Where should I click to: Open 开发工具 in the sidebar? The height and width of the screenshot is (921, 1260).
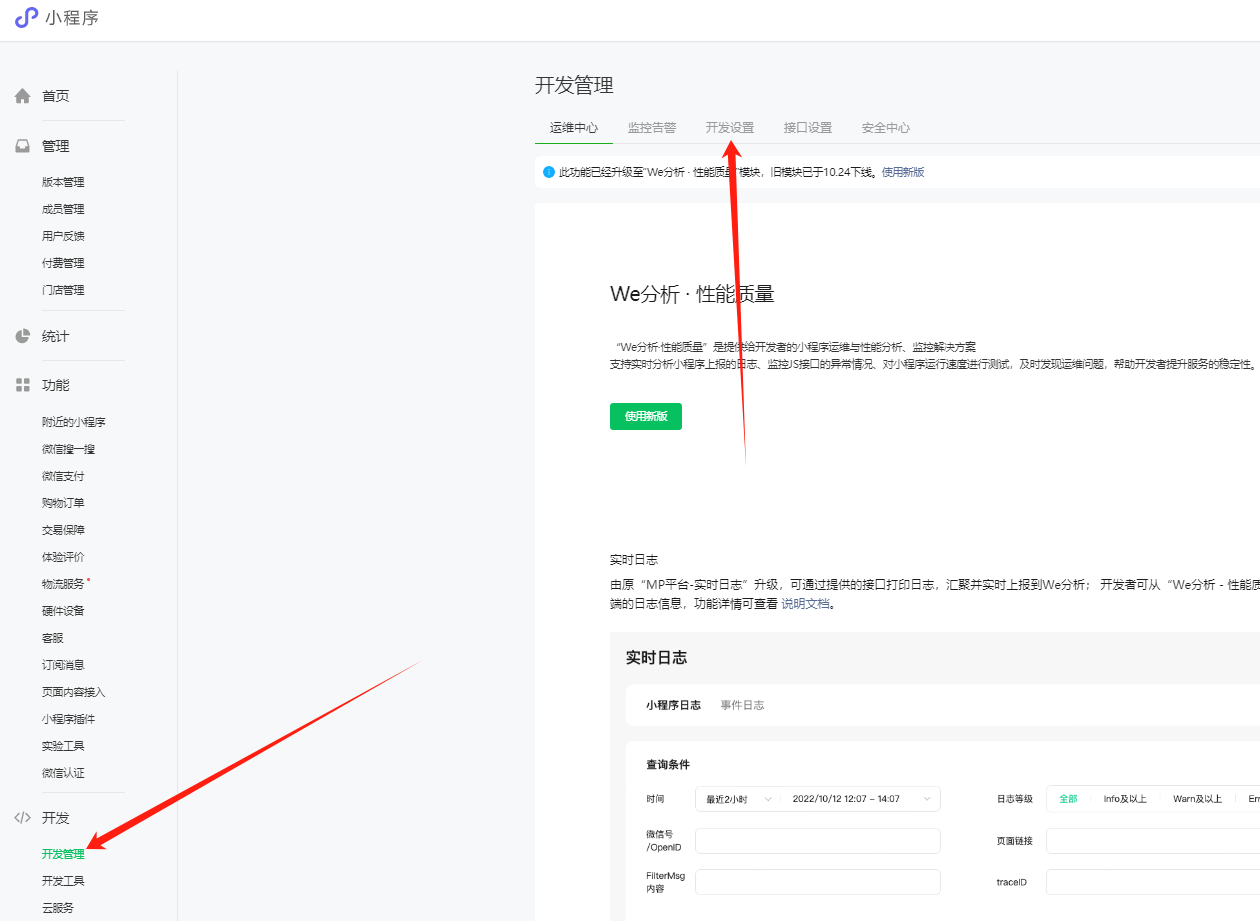click(63, 881)
